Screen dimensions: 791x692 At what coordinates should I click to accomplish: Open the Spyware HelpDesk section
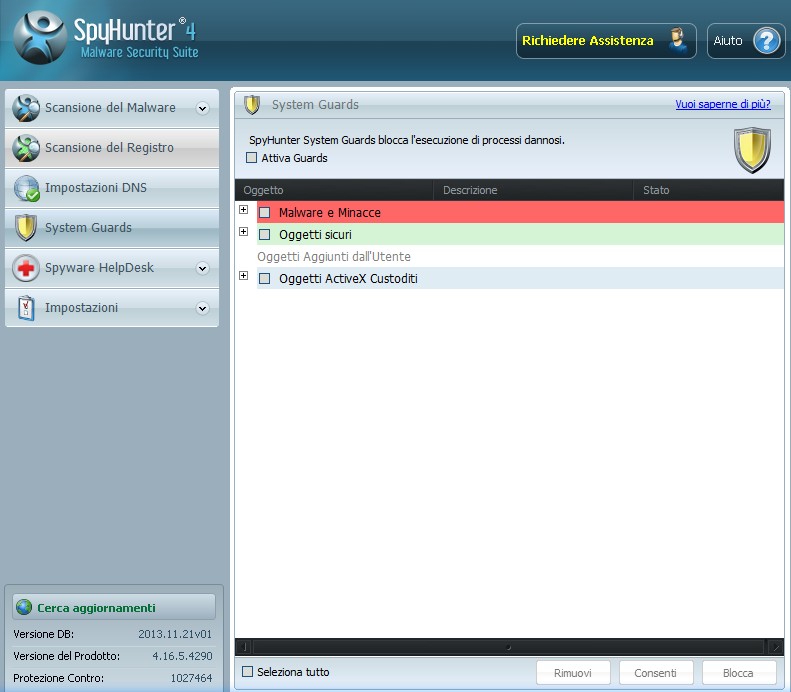[x=112, y=268]
